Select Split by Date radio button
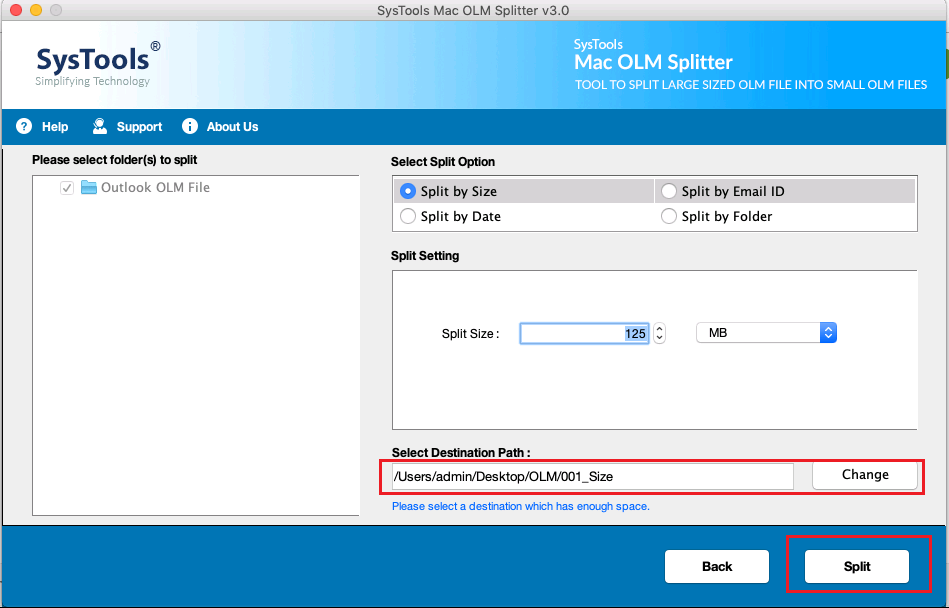Screen dimensions: 949x608 [408, 216]
